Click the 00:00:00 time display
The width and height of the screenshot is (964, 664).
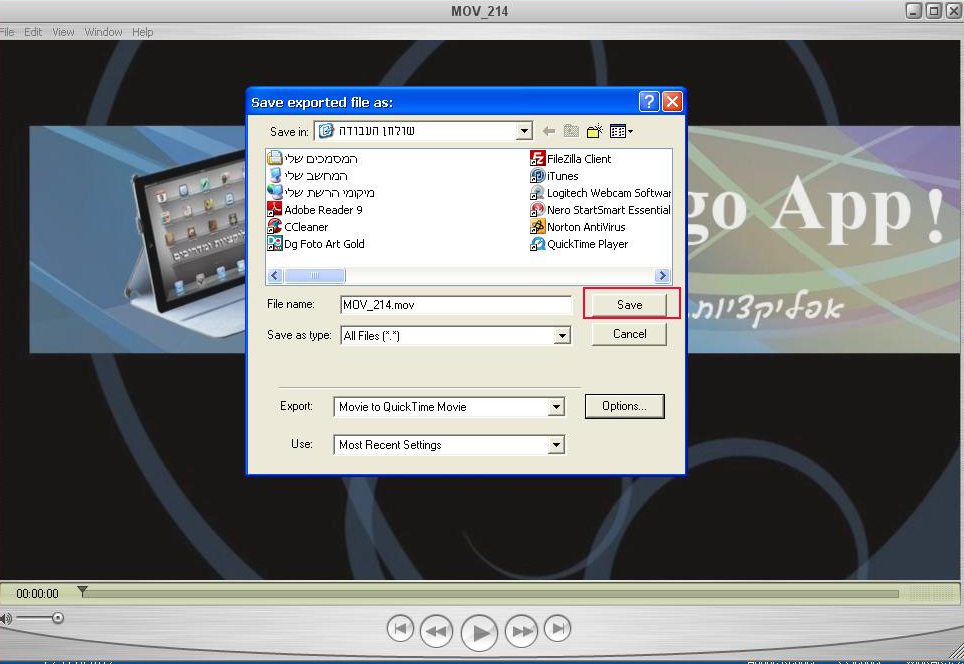tap(38, 594)
